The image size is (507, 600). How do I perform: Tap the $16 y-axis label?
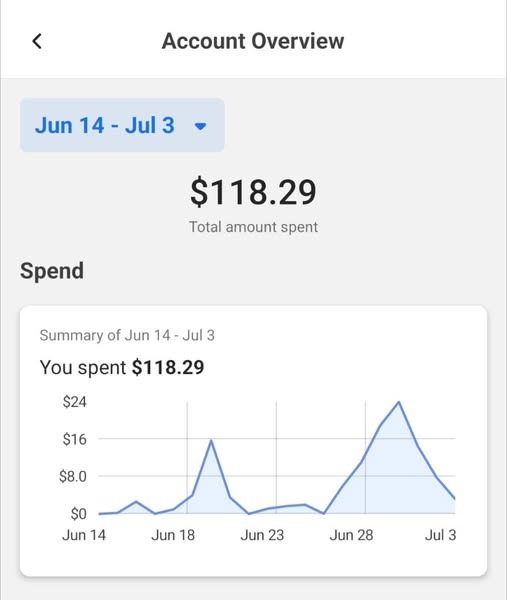click(75, 439)
